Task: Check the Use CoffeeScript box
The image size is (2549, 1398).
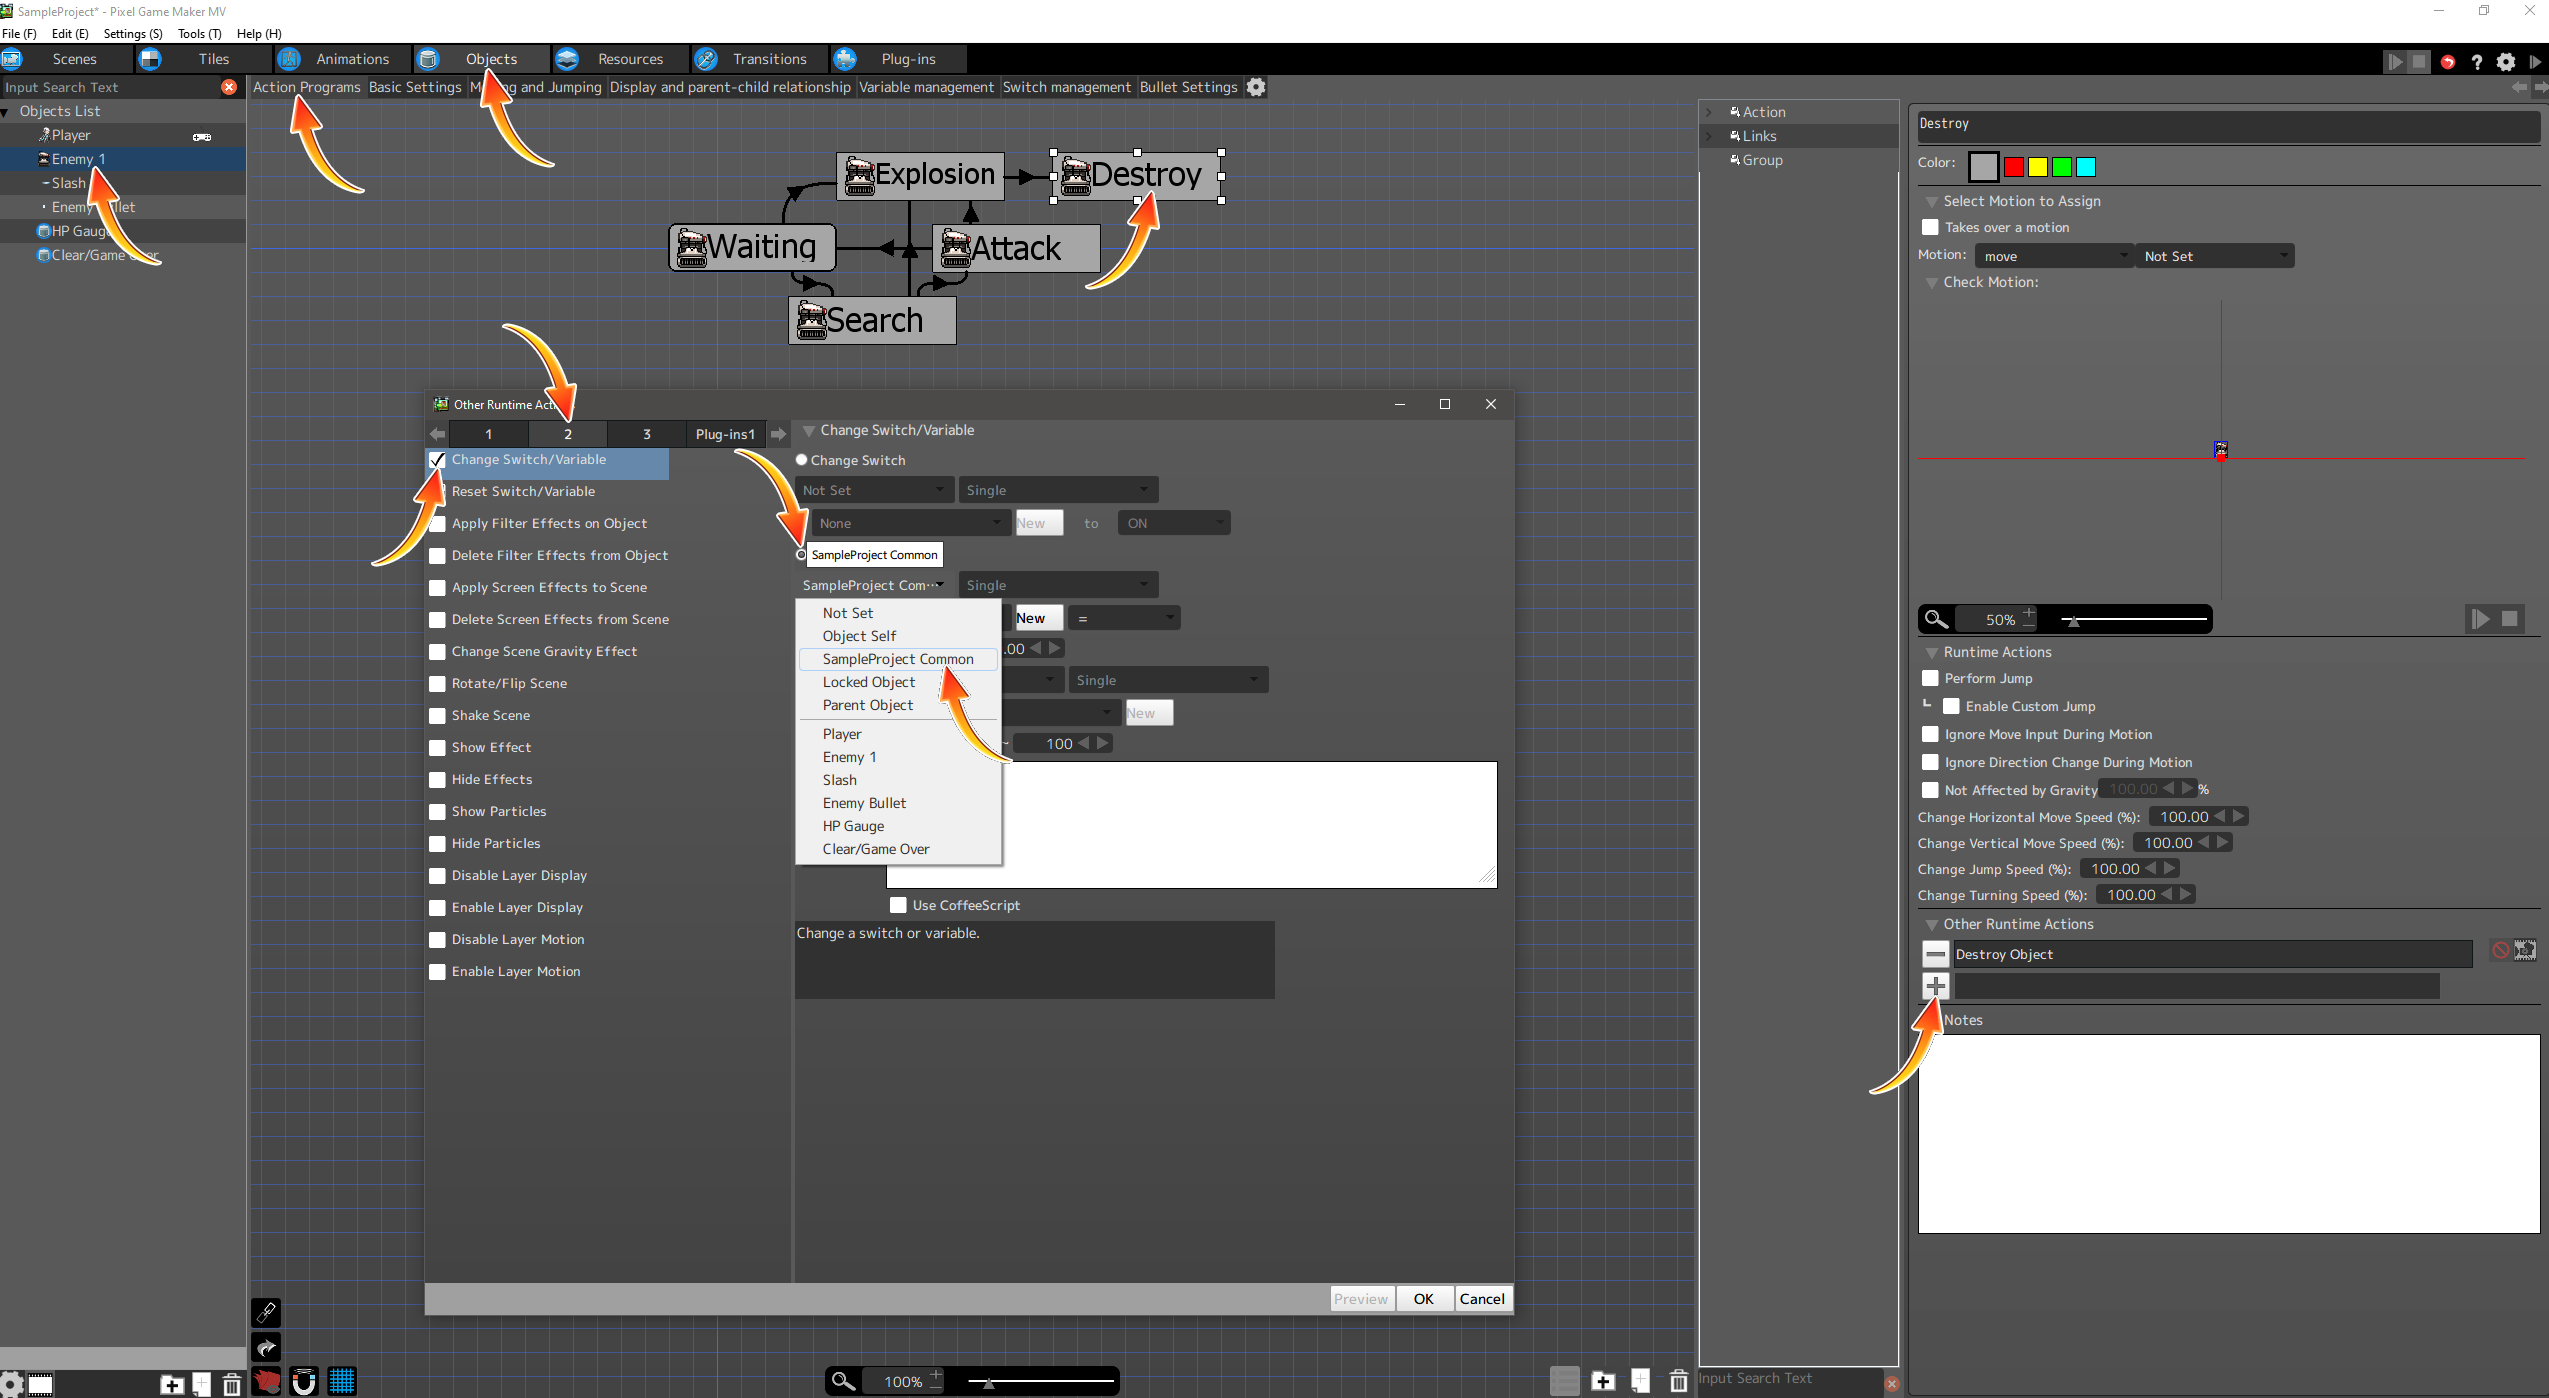Action: [898, 905]
